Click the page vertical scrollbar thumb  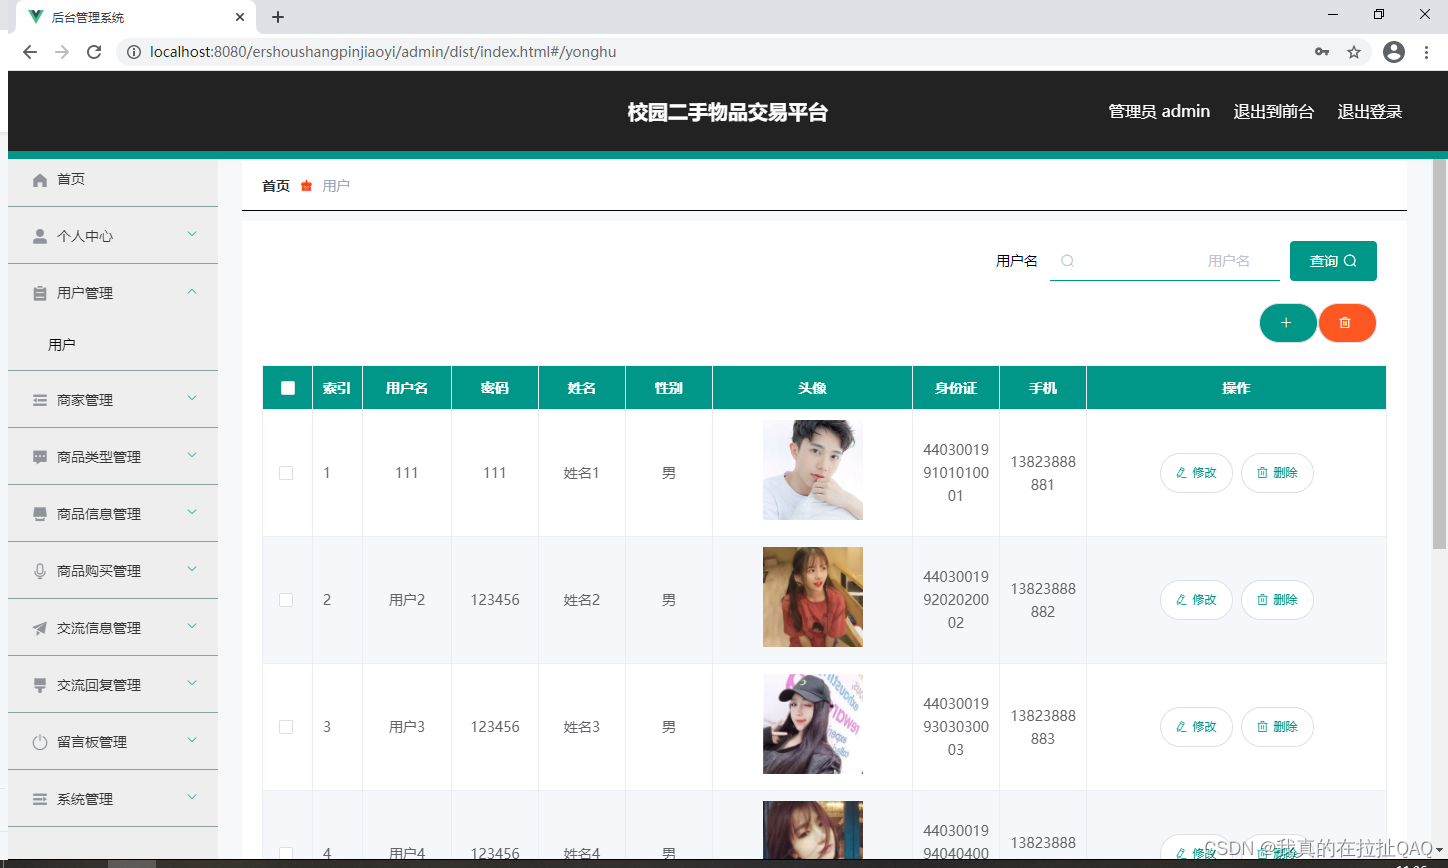click(x=1440, y=354)
